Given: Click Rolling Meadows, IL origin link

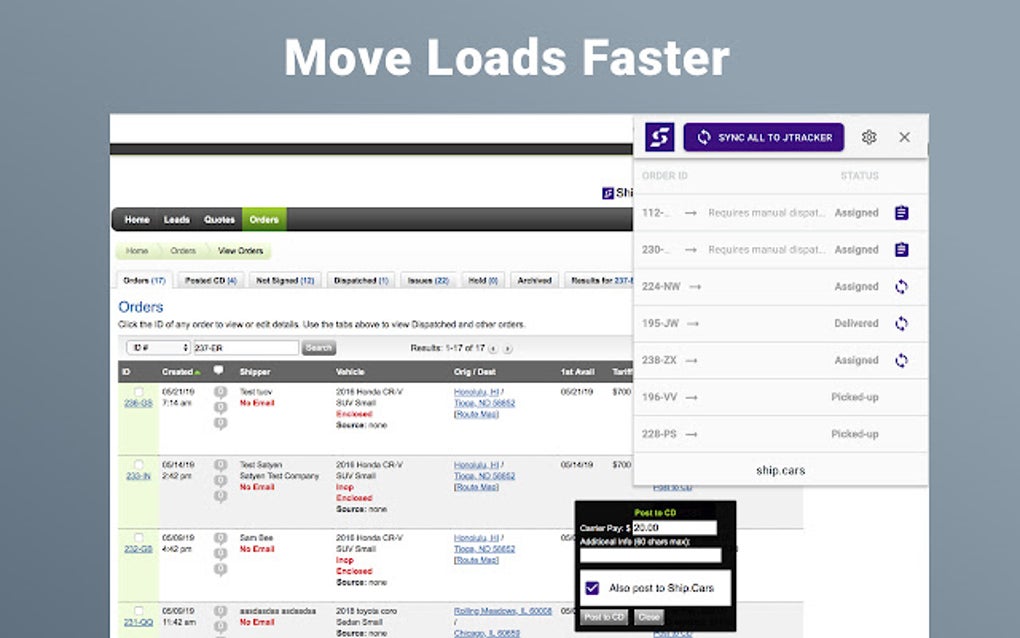Looking at the screenshot, I should 502,611.
